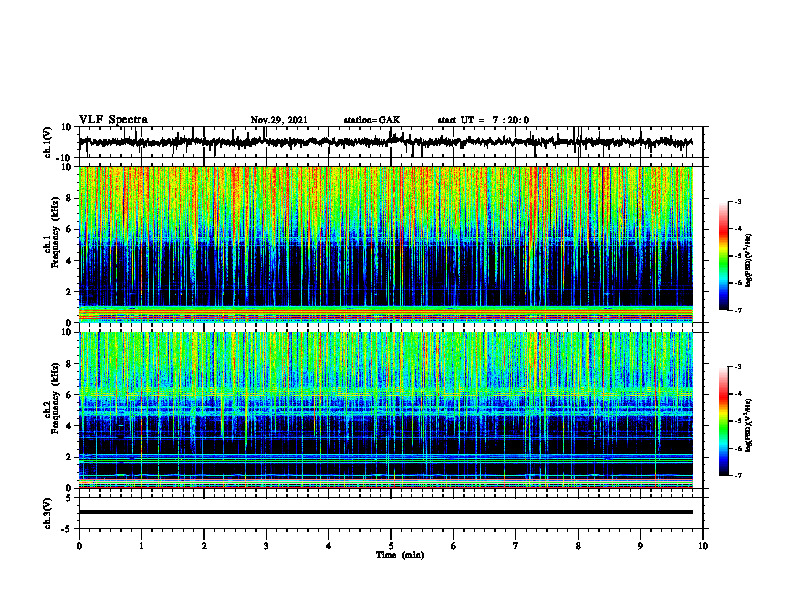792x612 pixels.
Task: Click inside the ch.2 spectrogram panel
Action: coord(385,410)
